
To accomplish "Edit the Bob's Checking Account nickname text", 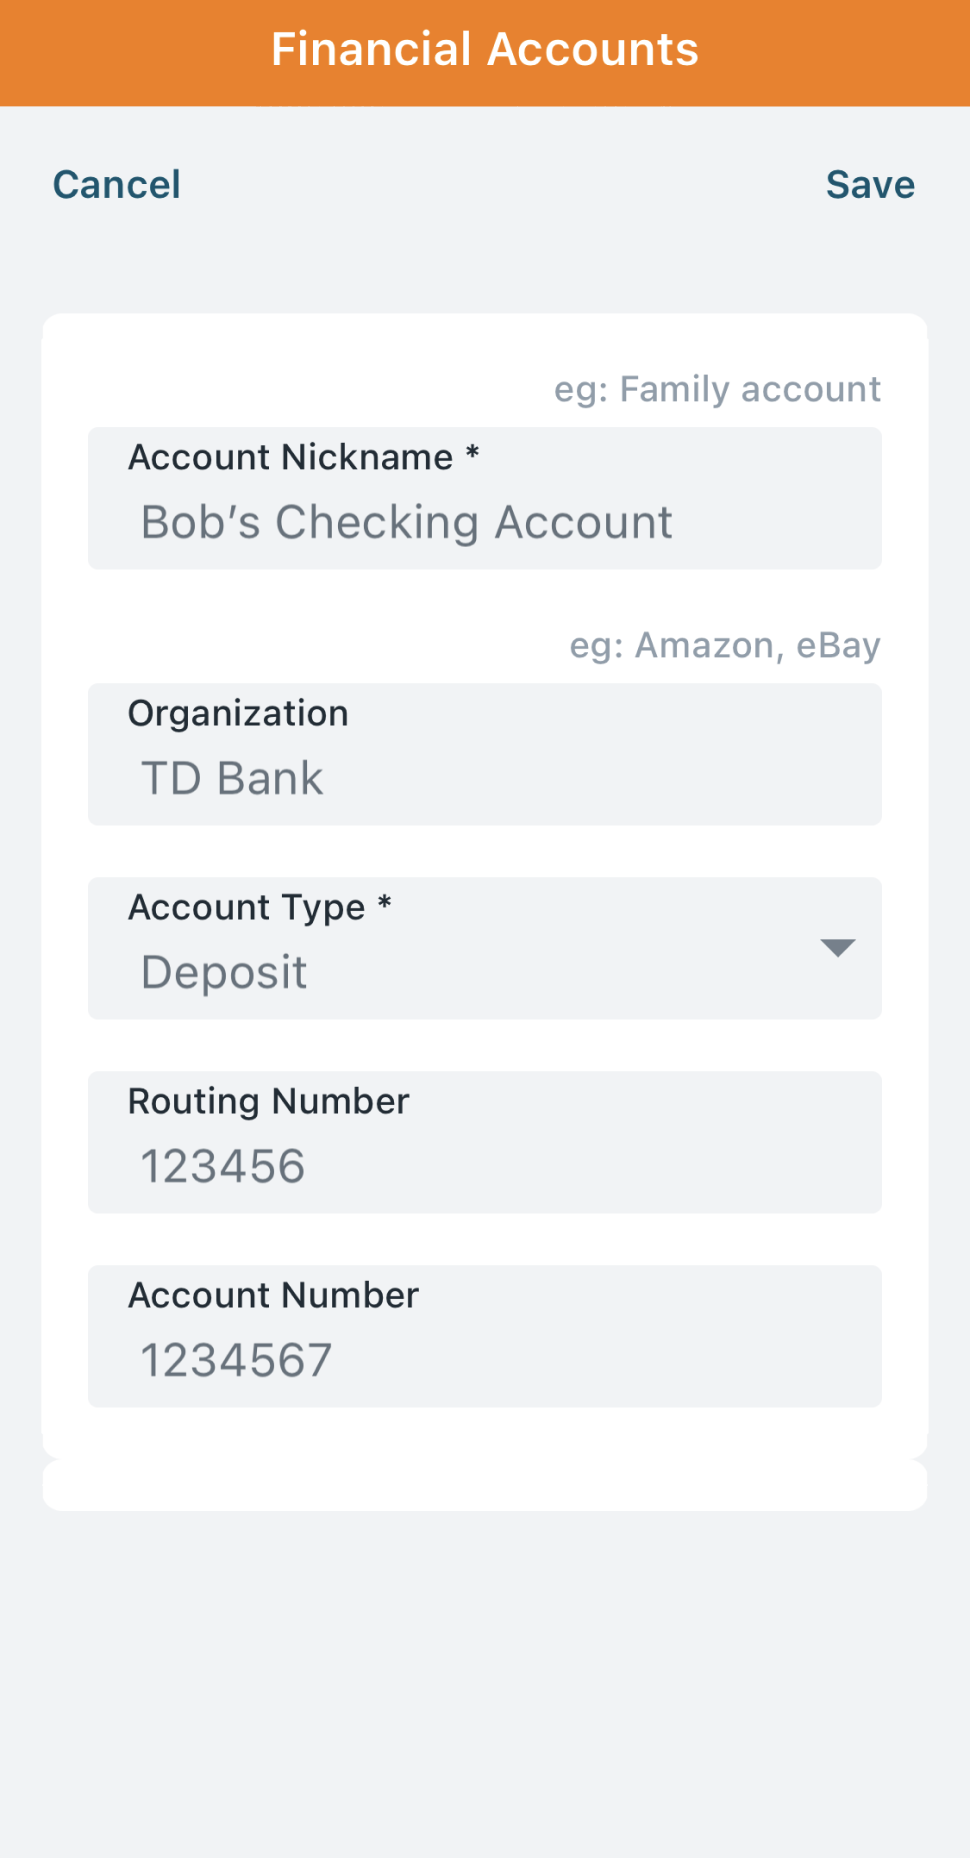I will point(406,523).
